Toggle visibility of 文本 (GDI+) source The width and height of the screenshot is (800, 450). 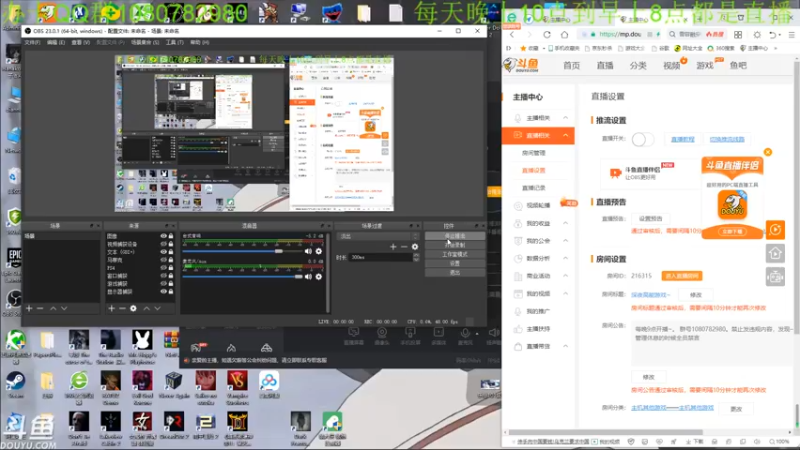pyautogui.click(x=163, y=252)
